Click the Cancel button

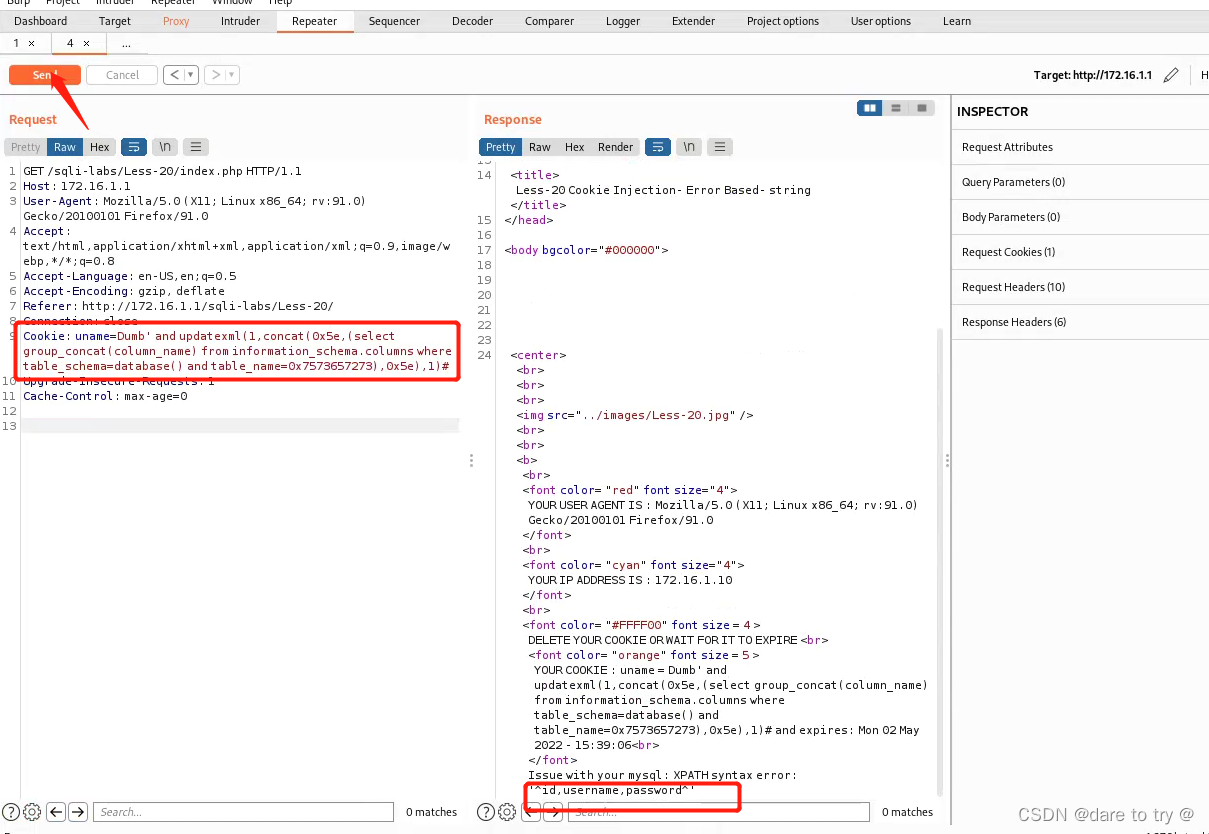[x=122, y=75]
